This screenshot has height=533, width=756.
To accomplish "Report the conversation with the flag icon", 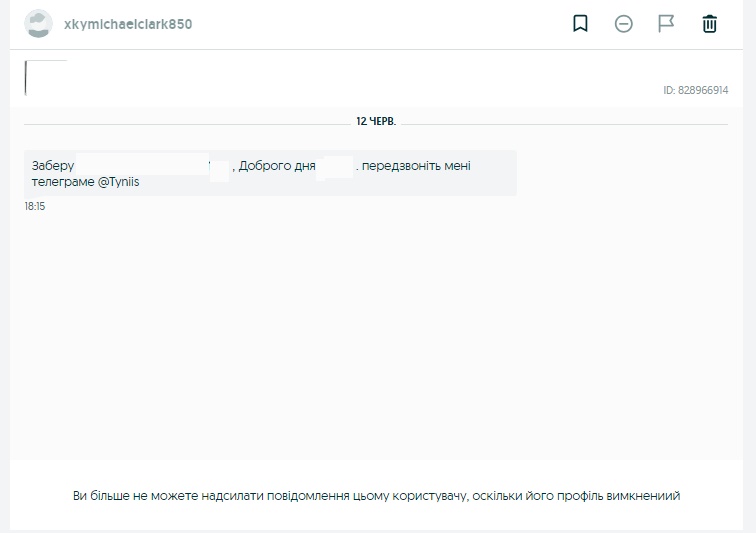I will [666, 24].
